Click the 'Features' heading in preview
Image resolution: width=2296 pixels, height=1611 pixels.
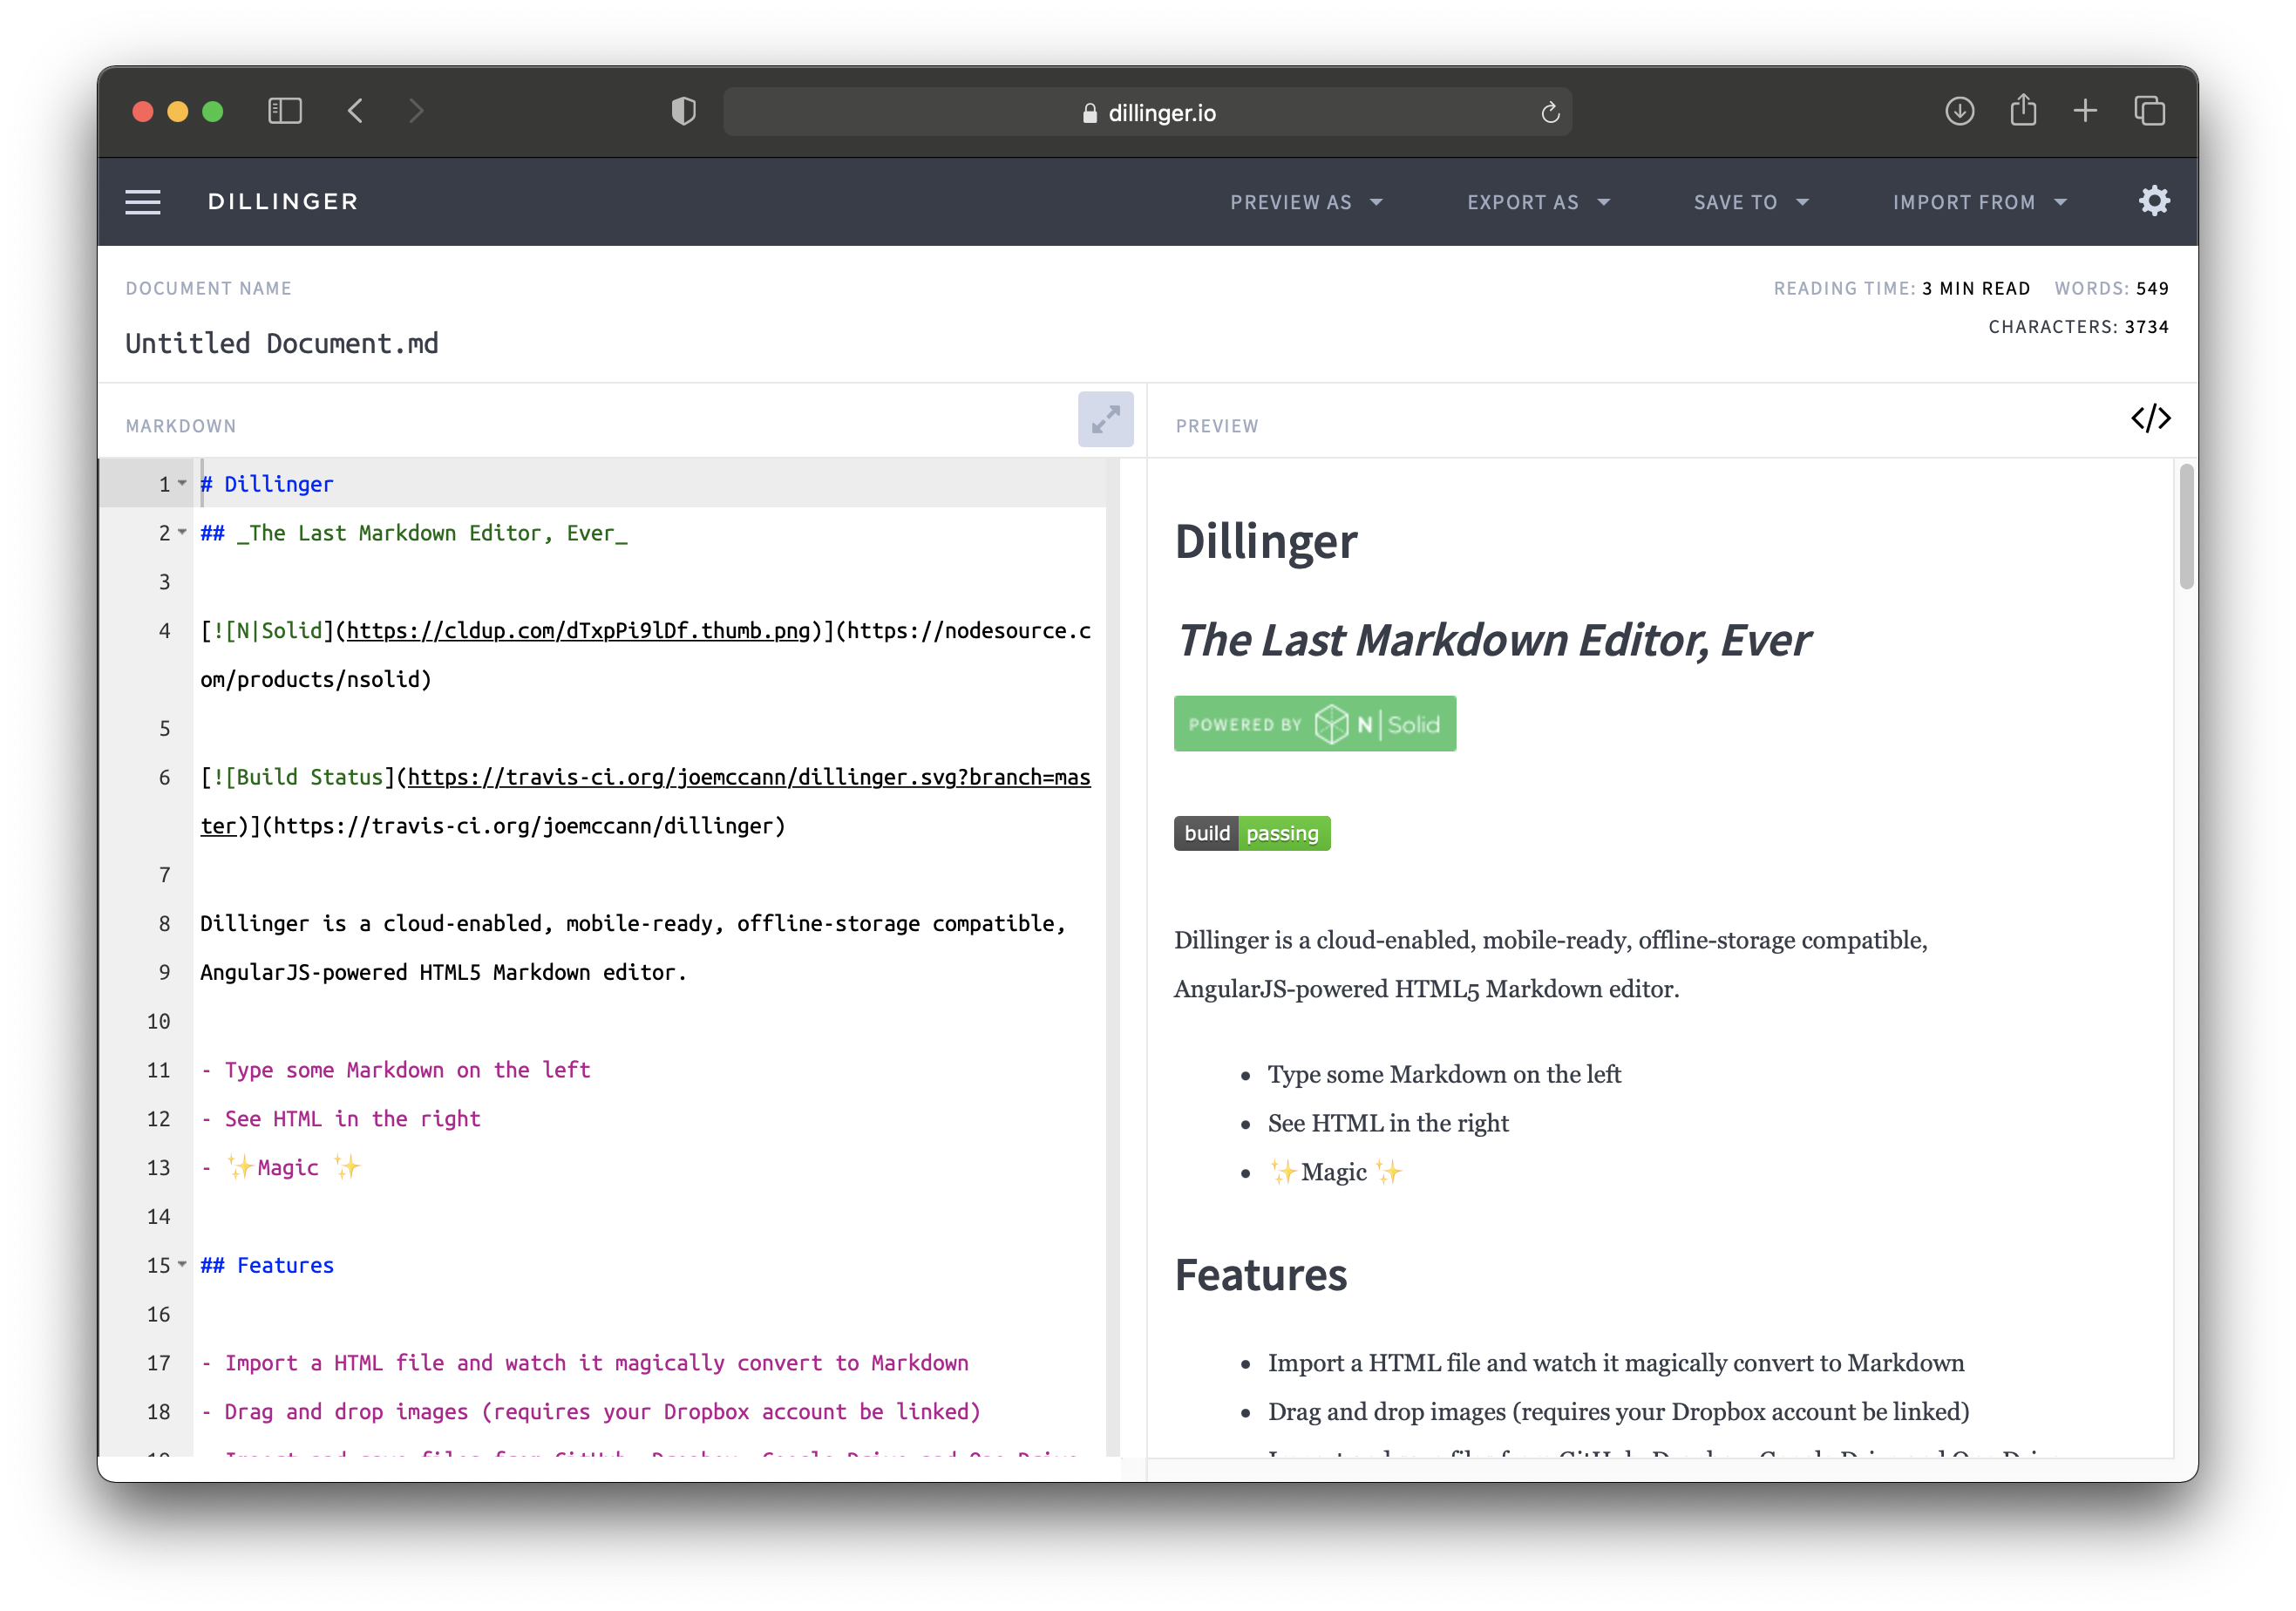pyautogui.click(x=1260, y=1275)
